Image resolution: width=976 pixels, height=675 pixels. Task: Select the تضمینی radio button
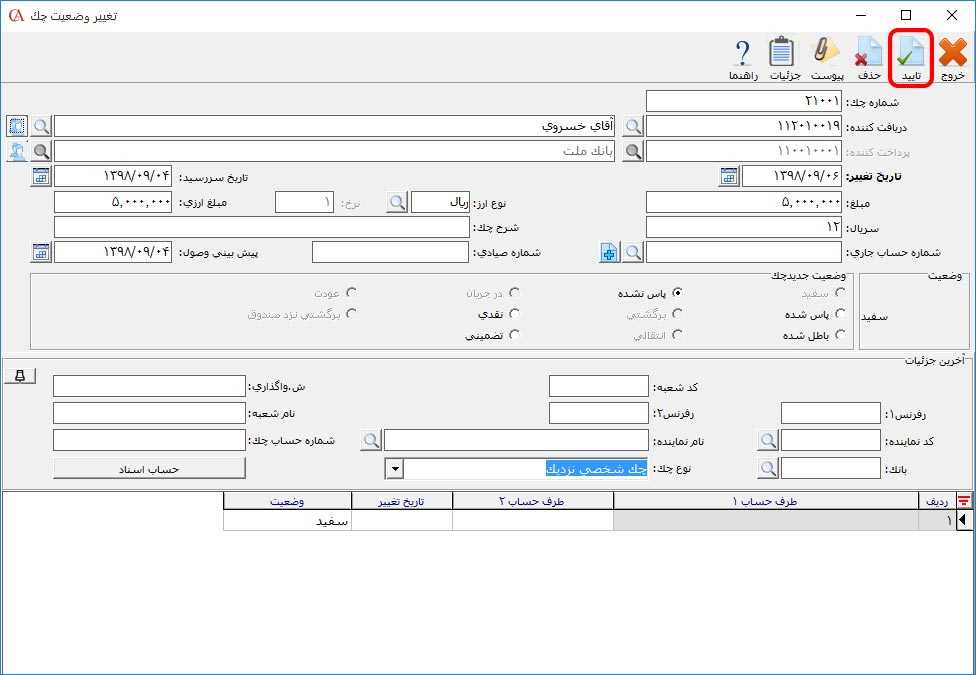pyautogui.click(x=514, y=335)
